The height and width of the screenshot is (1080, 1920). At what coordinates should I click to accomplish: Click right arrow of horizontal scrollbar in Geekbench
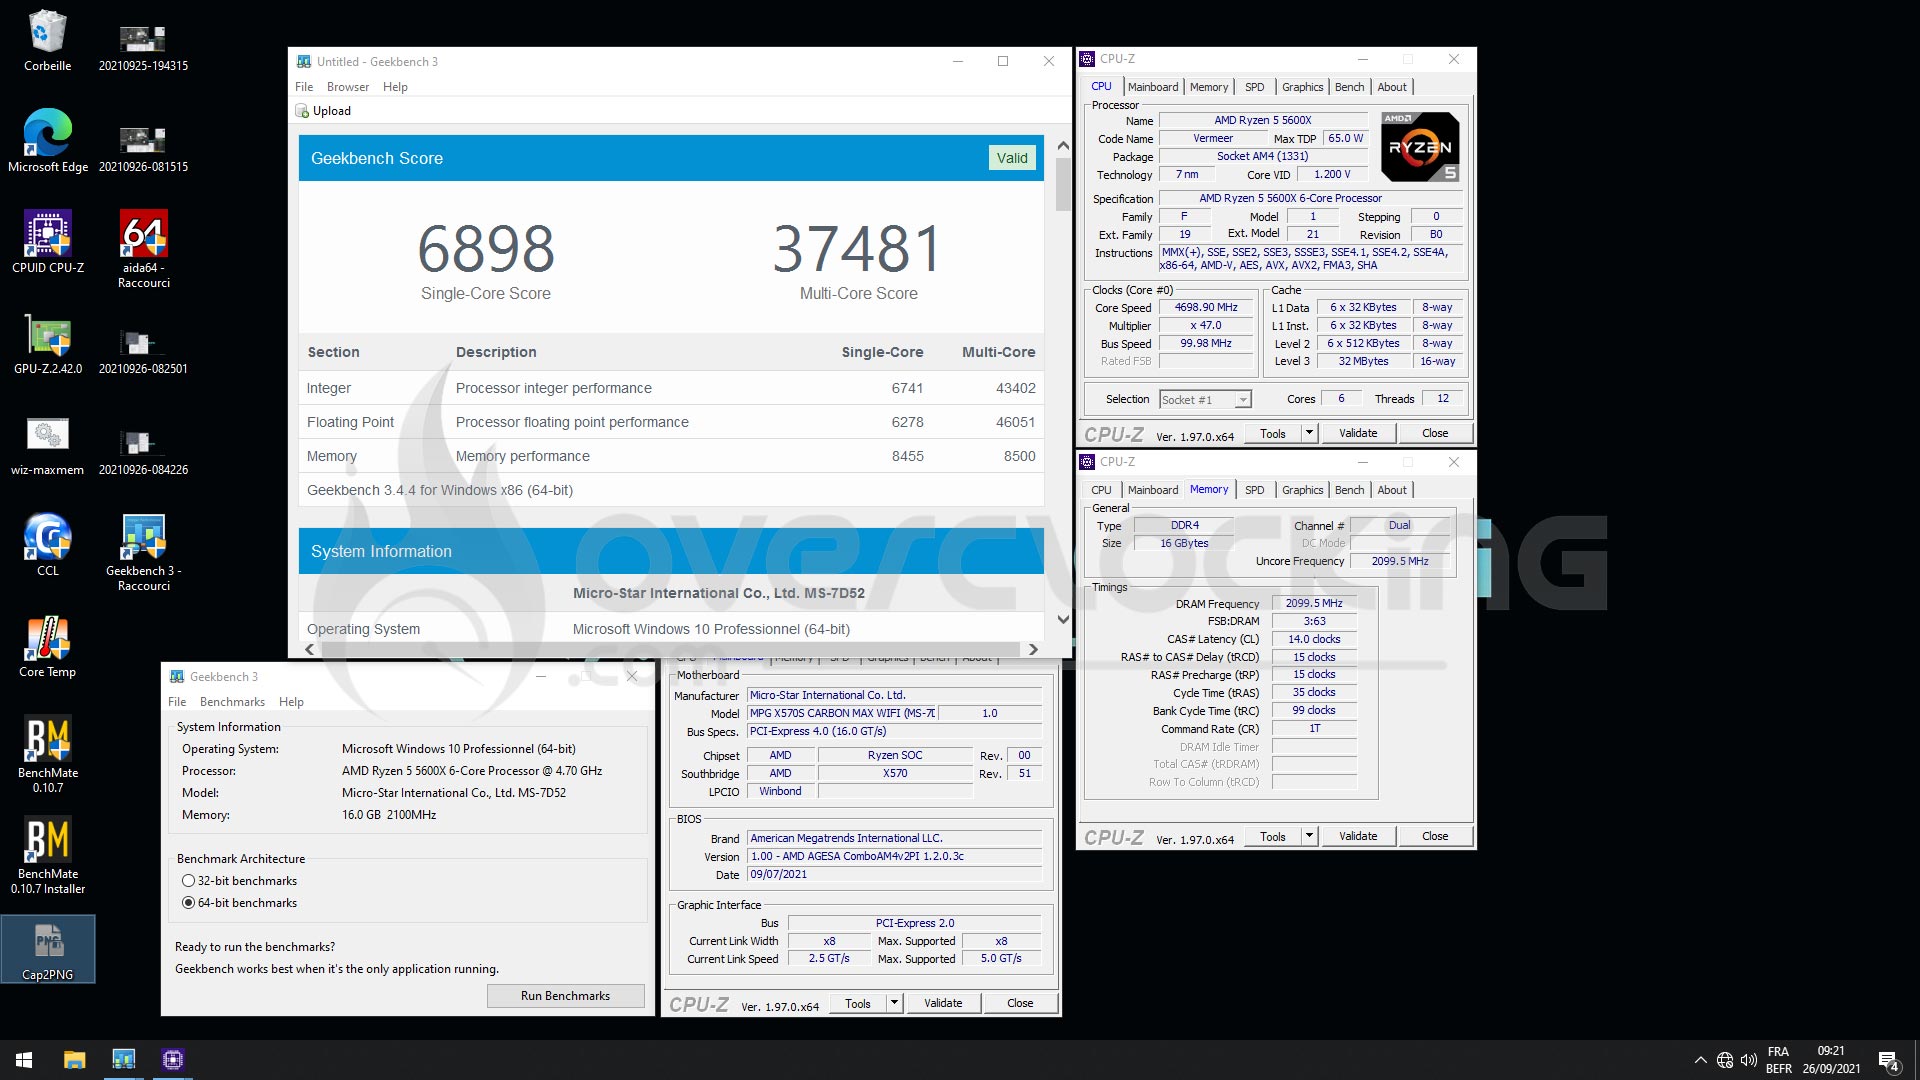[x=1033, y=649]
